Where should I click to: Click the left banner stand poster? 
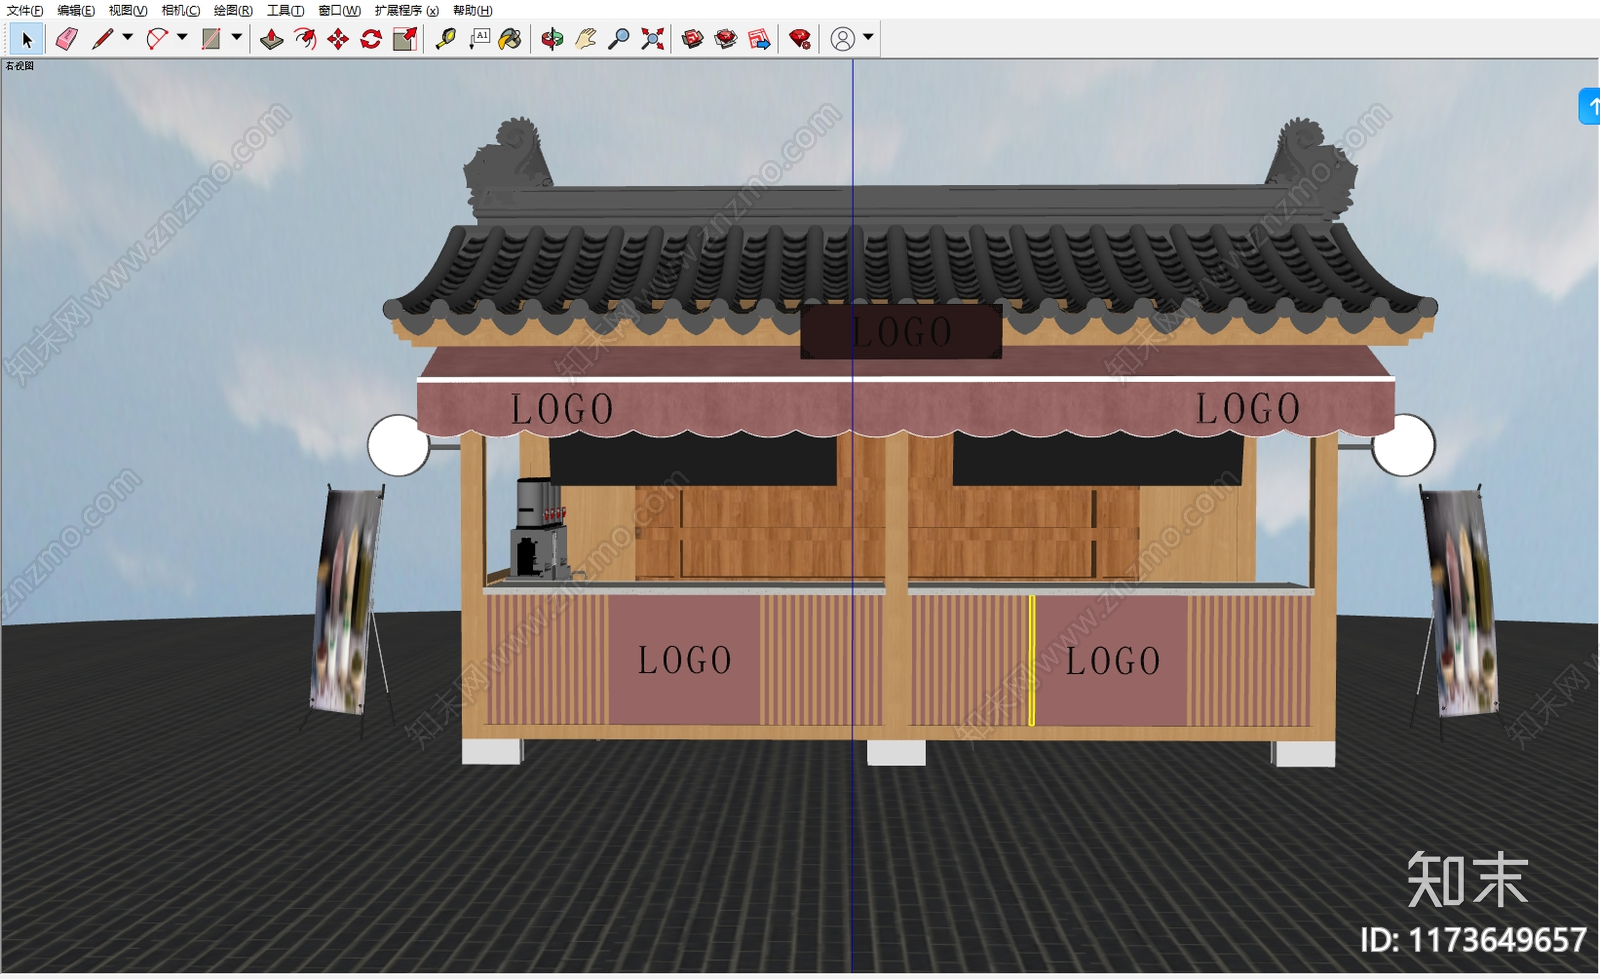click(346, 600)
